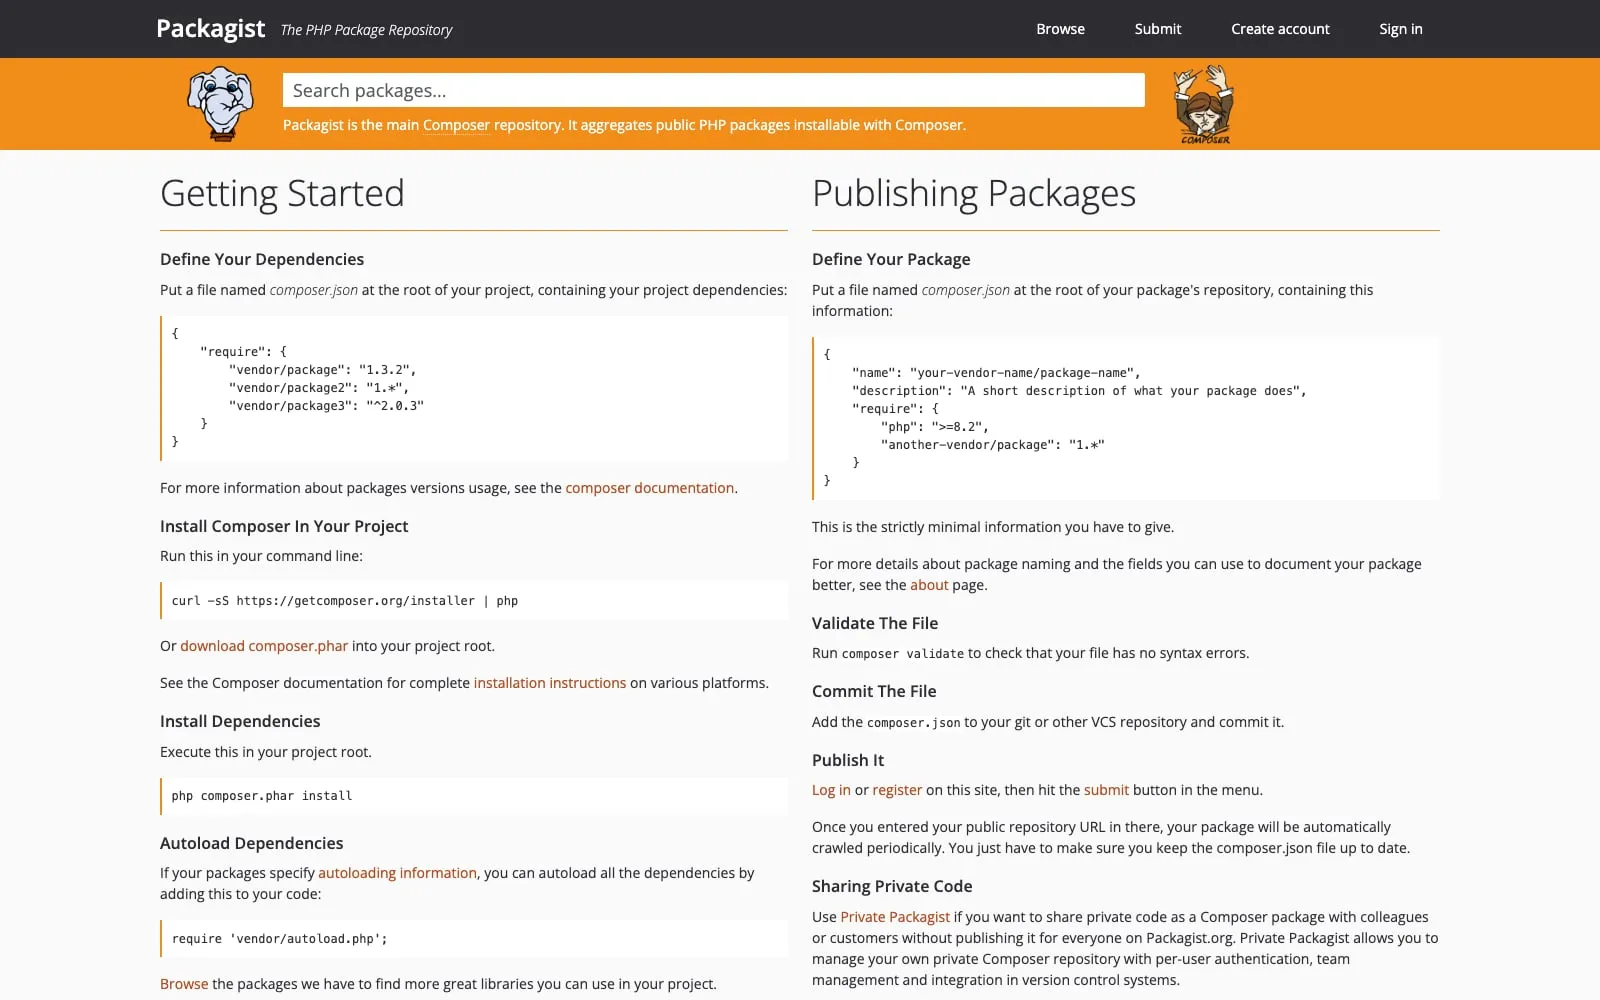Open the about page link
Viewport: 1600px width, 1000px height.
point(929,585)
